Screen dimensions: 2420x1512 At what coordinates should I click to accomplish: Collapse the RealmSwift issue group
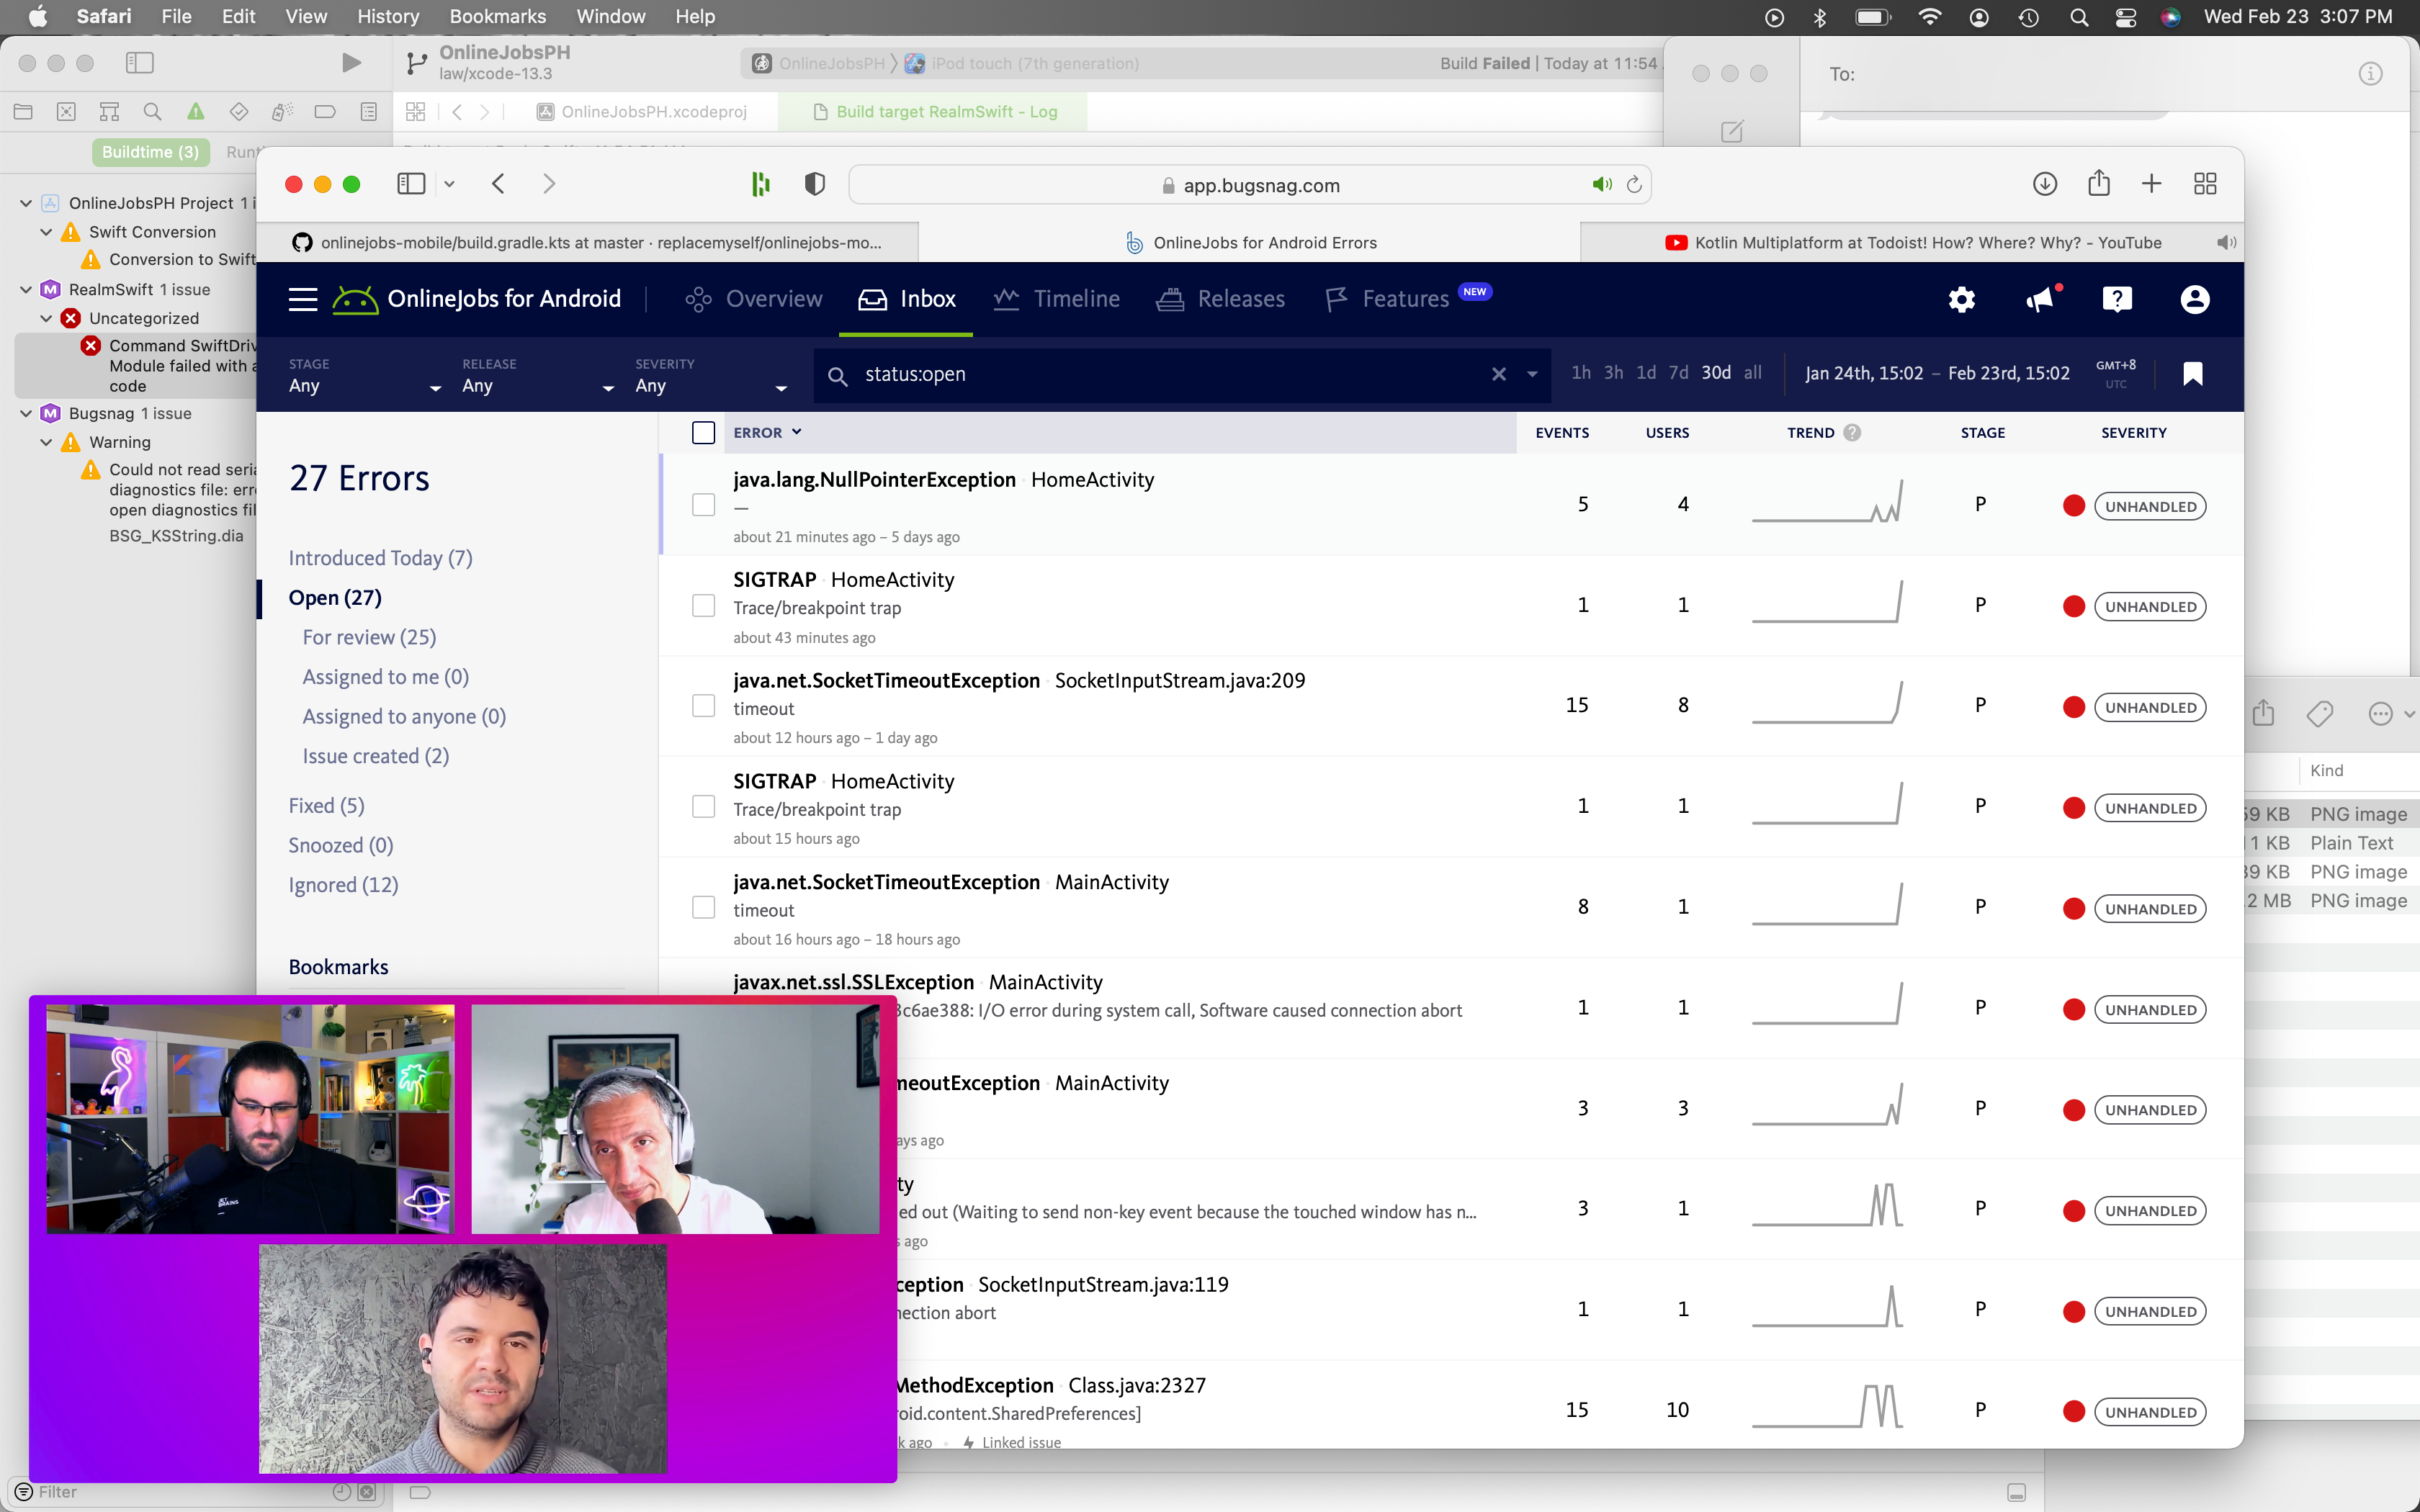tap(26, 290)
